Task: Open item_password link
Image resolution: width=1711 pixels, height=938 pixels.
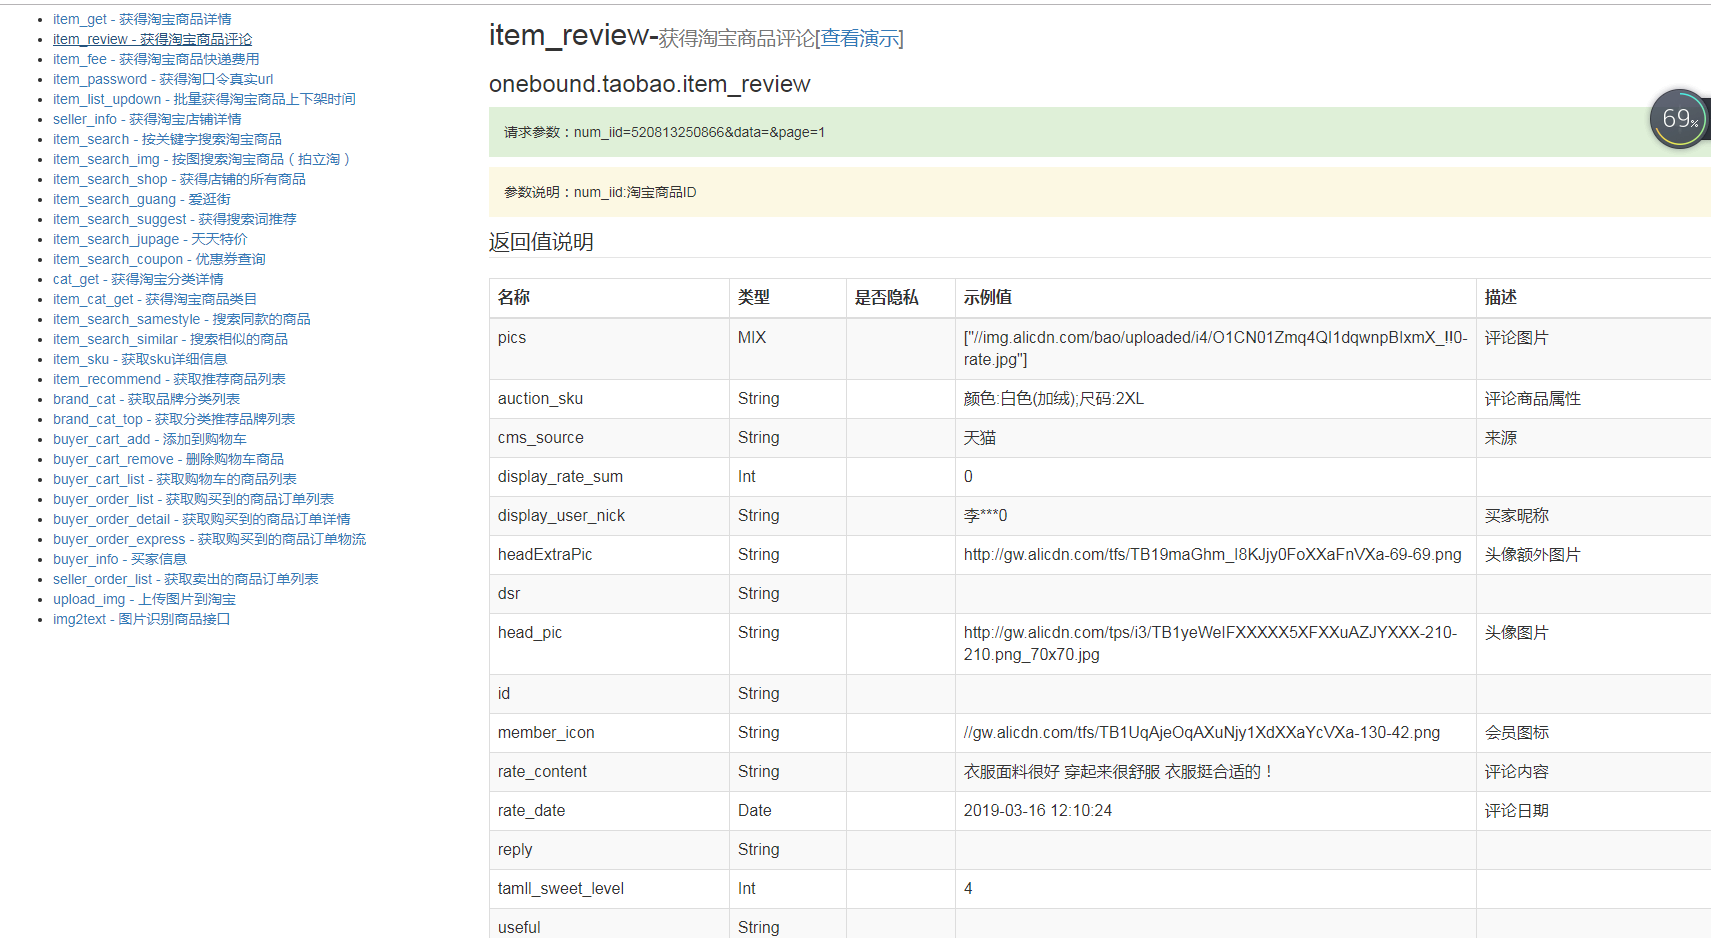Action: tap(163, 79)
